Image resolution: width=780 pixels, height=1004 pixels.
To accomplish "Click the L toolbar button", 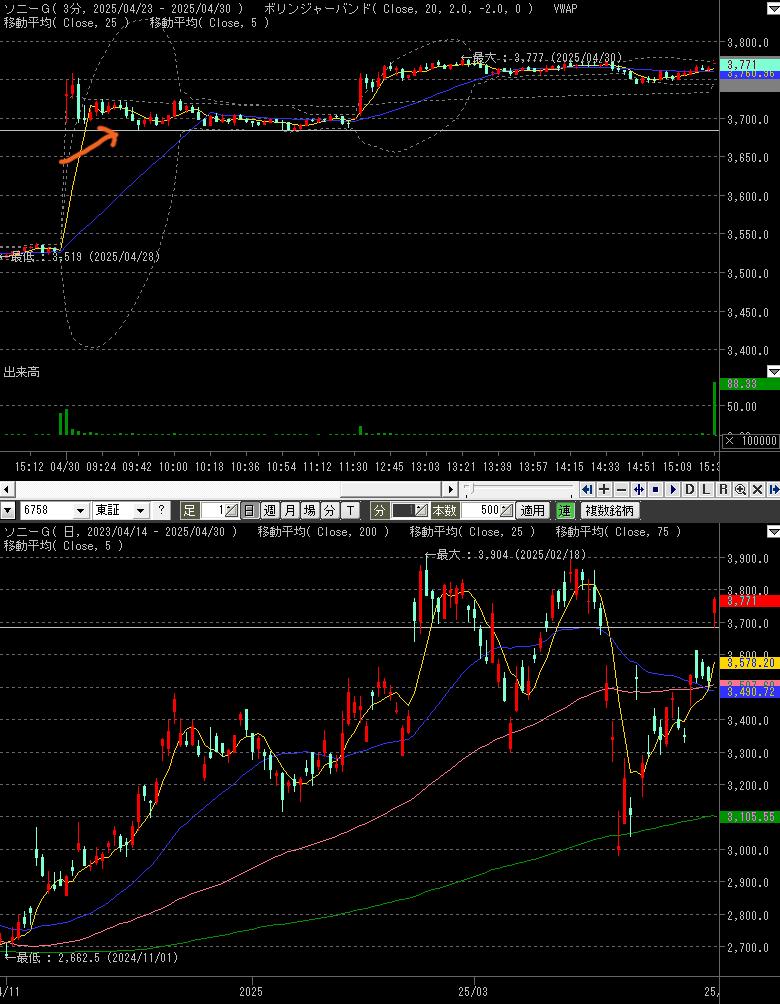I will (x=706, y=490).
